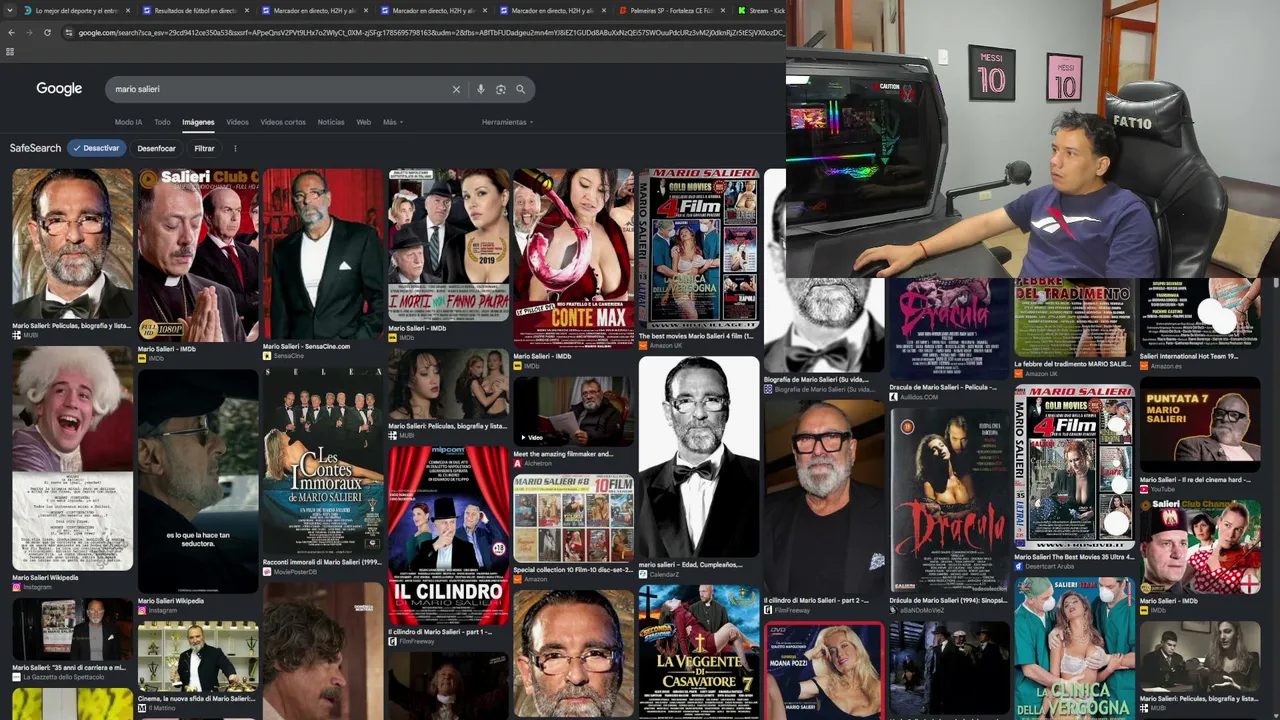Switch to 'Modo IA' search tab
Screen dimensions: 1280x720
pos(128,122)
